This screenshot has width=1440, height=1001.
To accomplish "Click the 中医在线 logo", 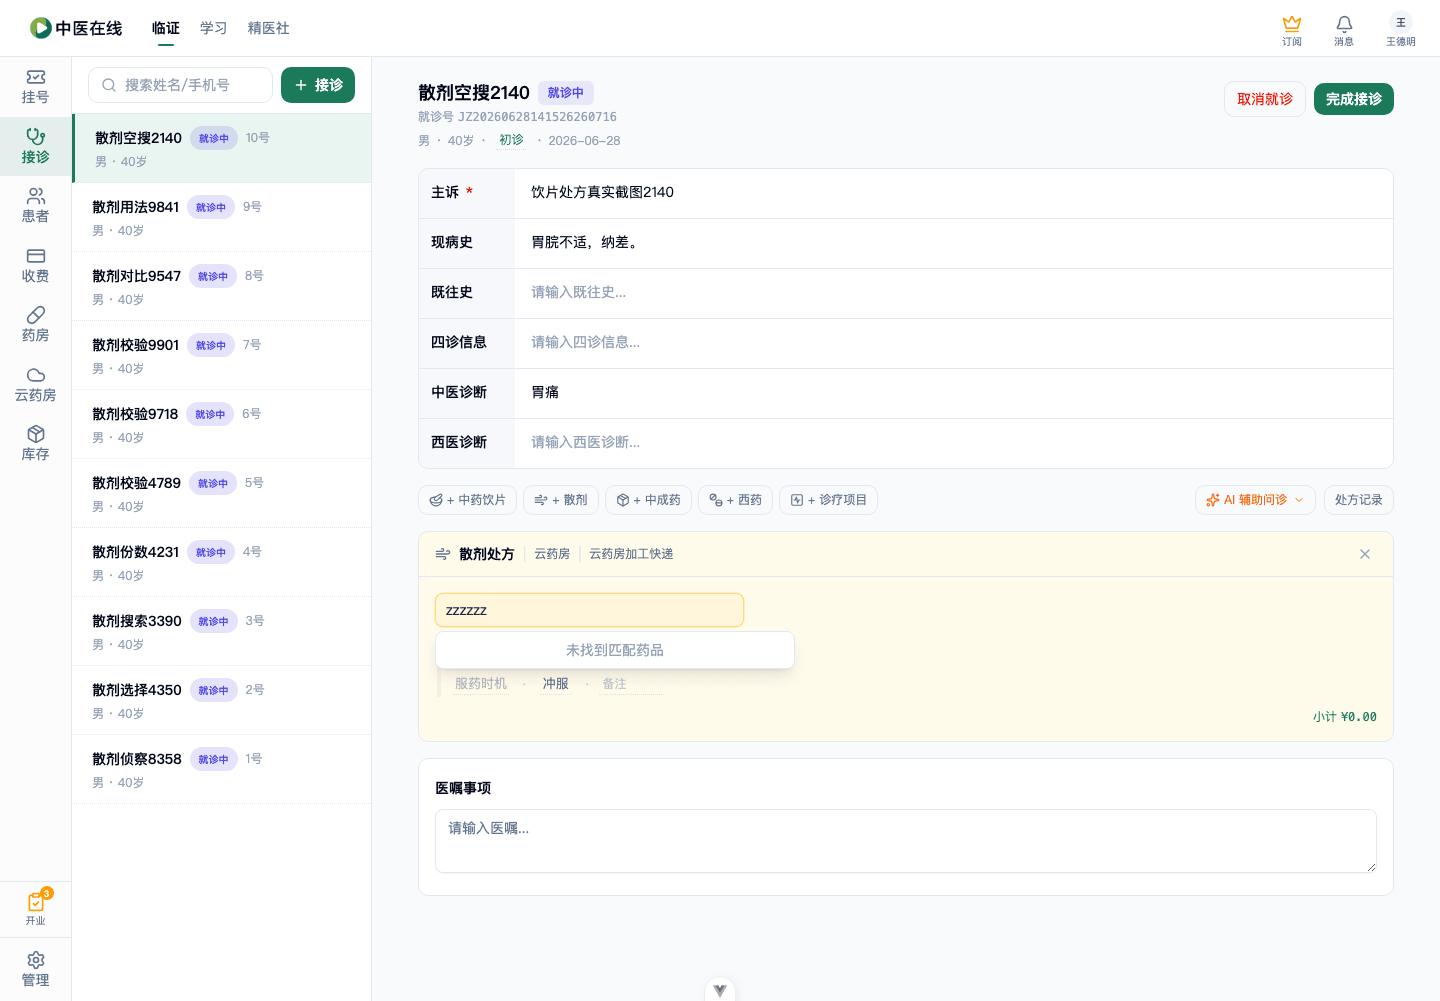I will click(76, 28).
